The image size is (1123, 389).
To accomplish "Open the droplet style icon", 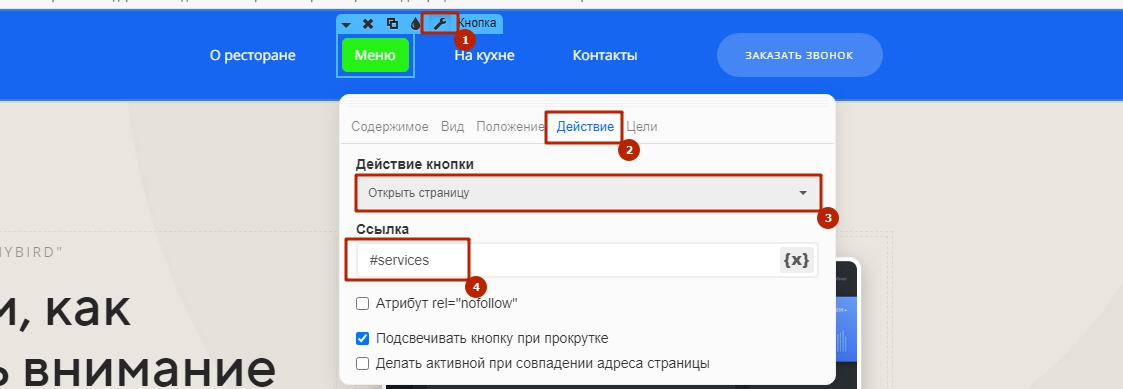I will (415, 24).
